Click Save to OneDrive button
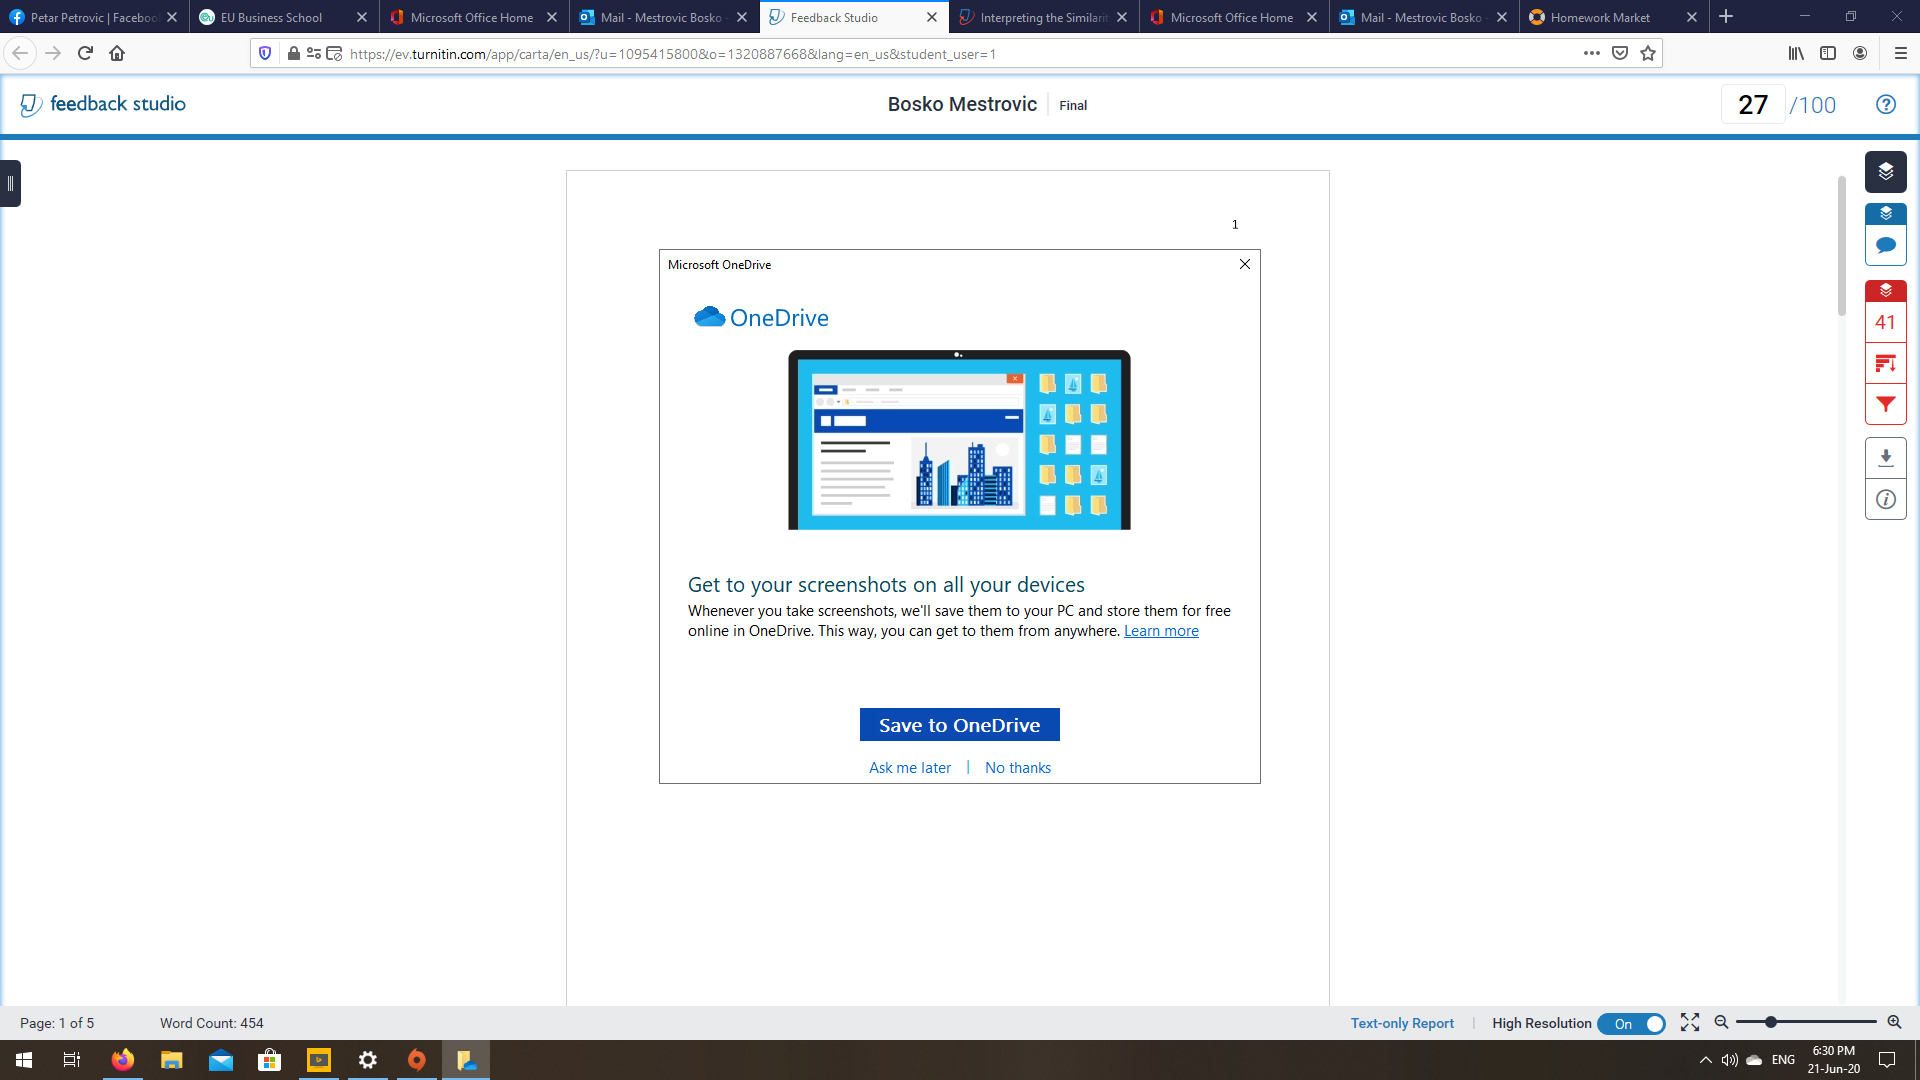 959,725
